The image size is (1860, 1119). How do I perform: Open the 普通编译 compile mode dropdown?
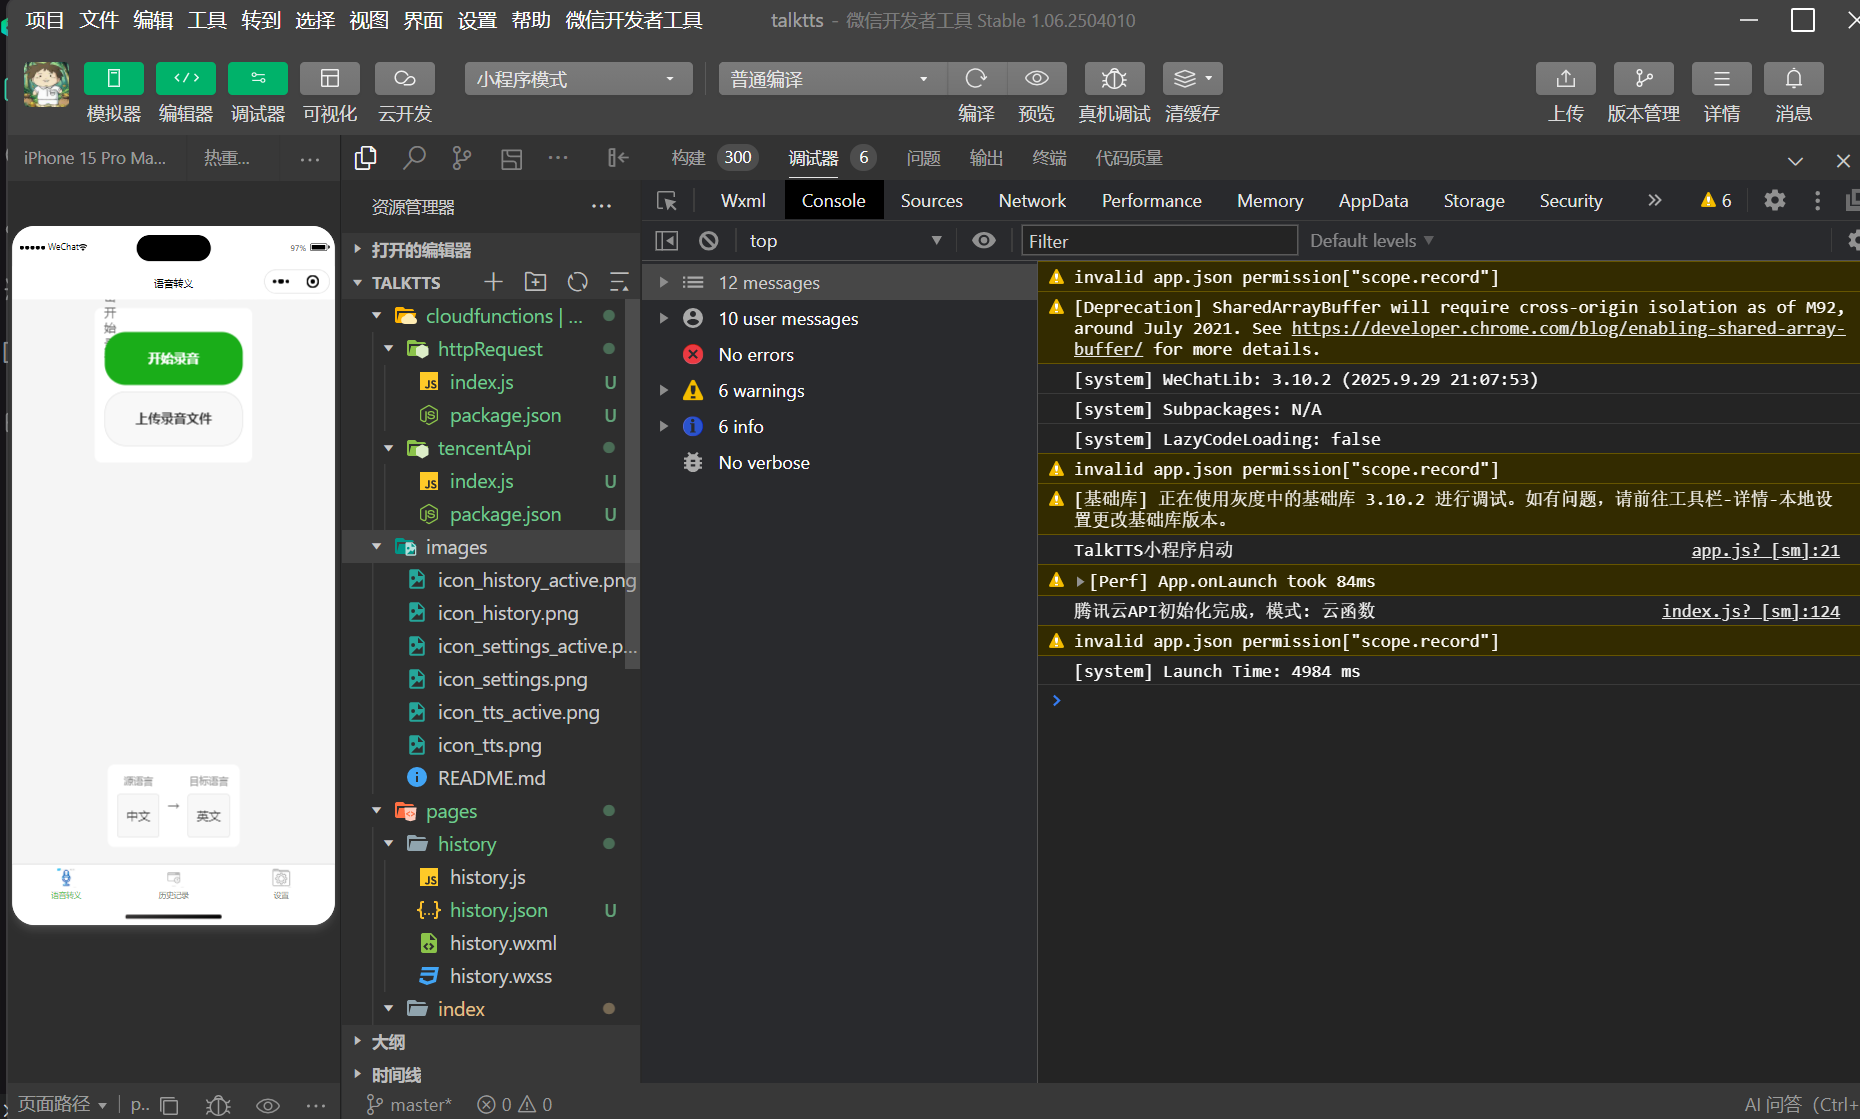[832, 79]
